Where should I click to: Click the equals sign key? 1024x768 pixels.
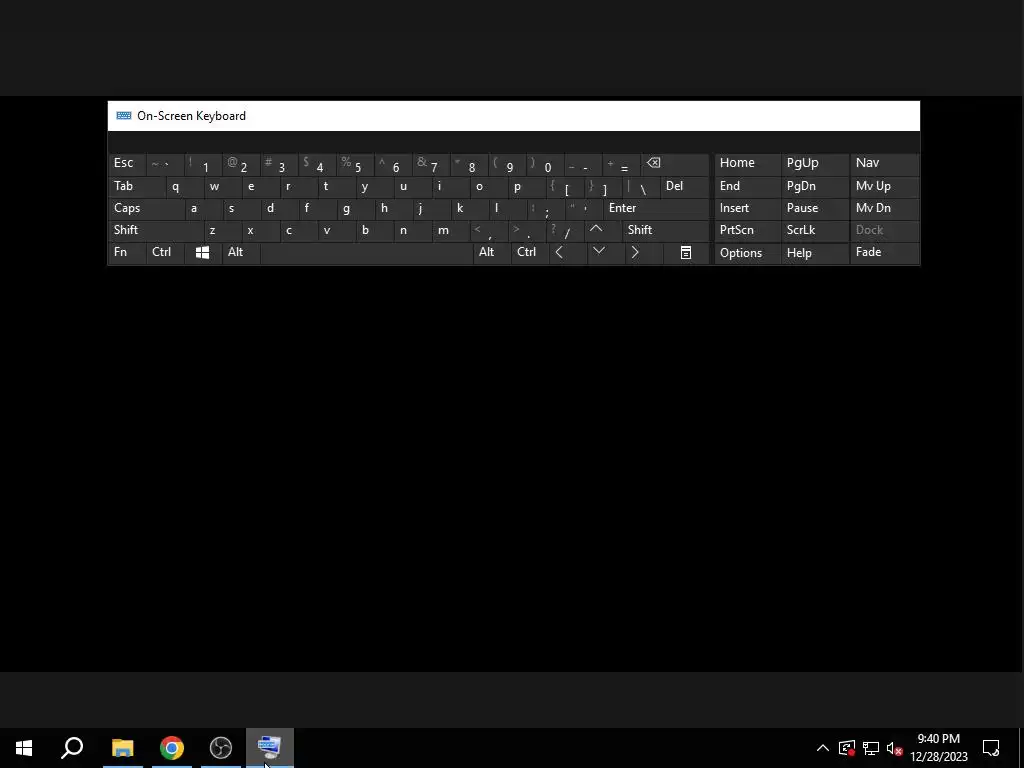620,163
